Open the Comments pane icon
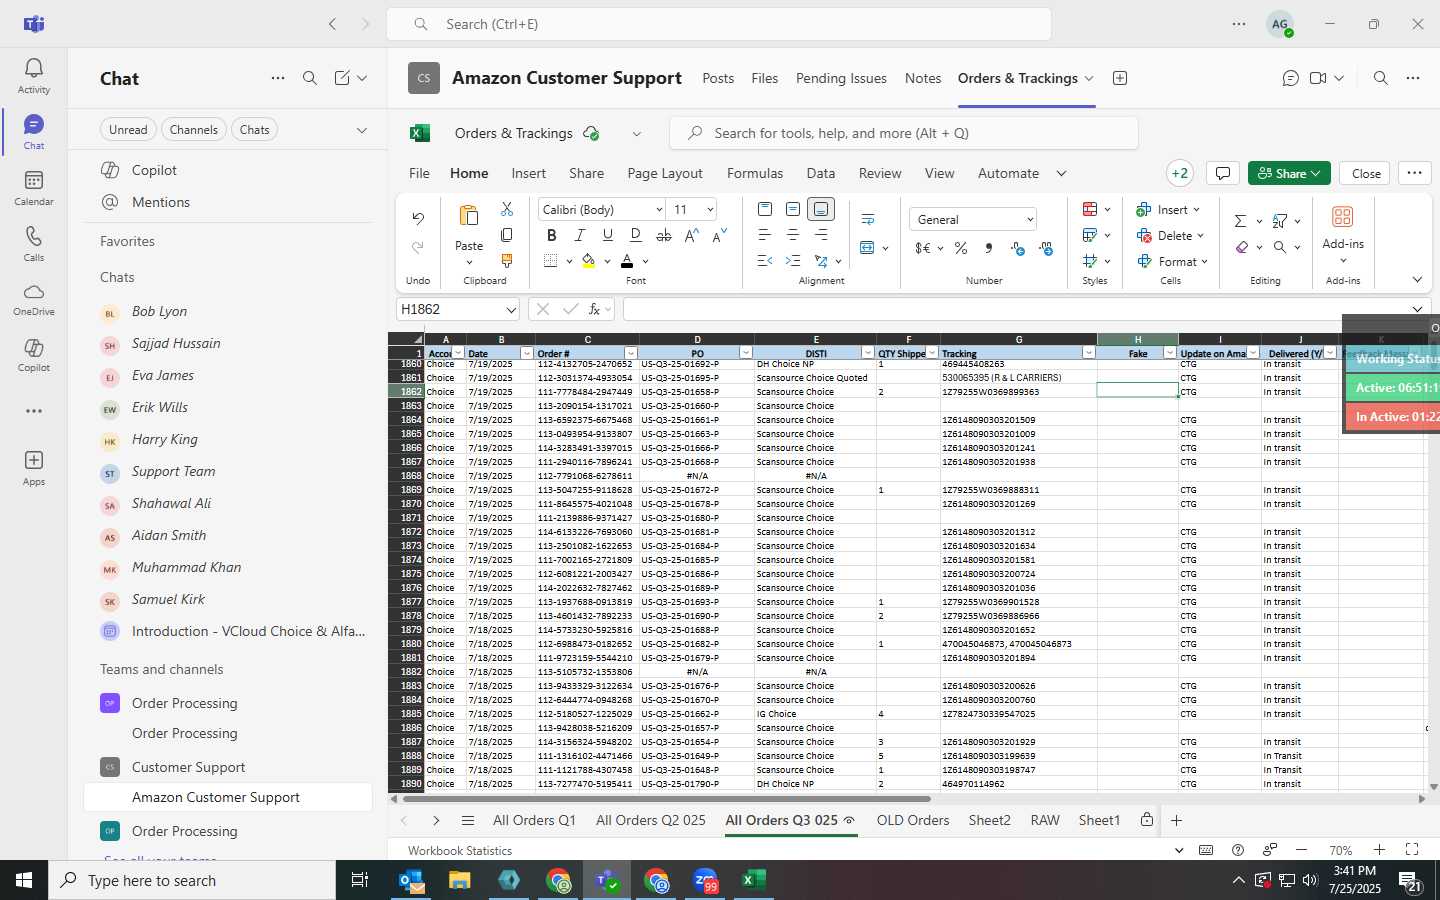The image size is (1440, 900). click(1222, 173)
